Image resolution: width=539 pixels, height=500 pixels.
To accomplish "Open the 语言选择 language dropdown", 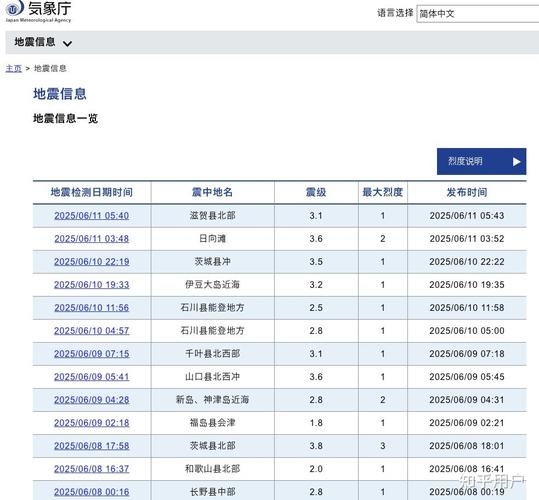I will click(x=478, y=14).
